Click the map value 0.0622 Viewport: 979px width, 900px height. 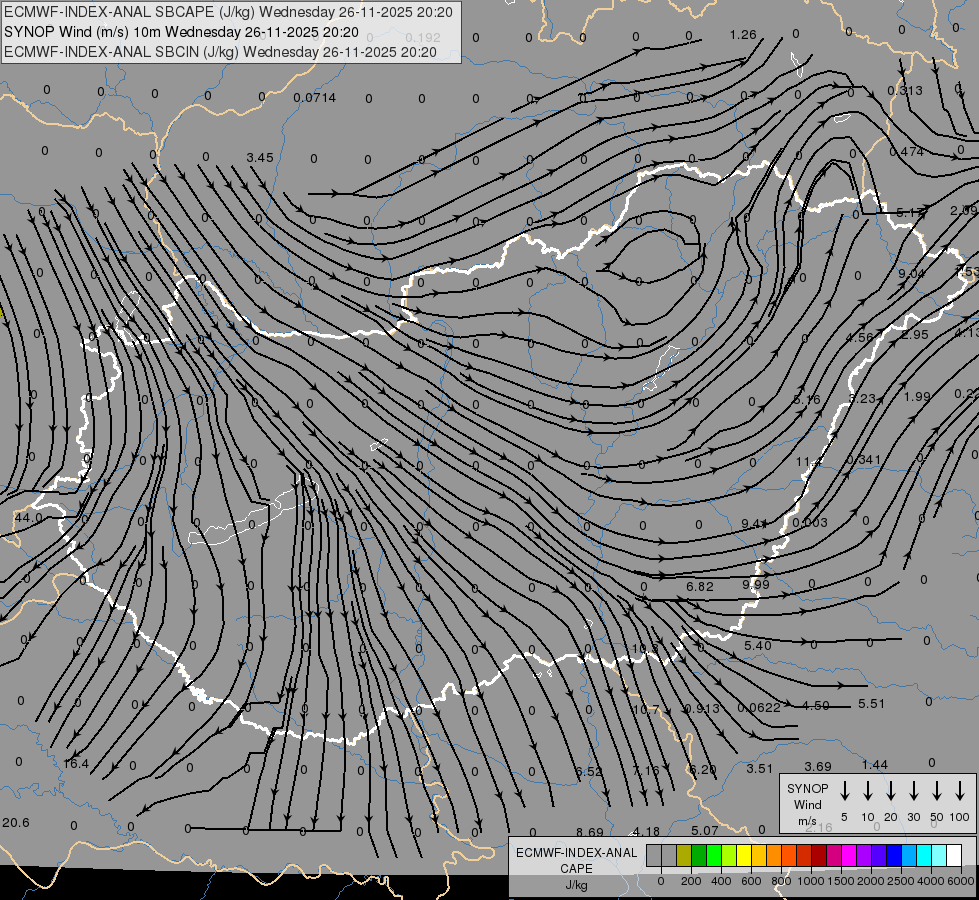point(759,707)
